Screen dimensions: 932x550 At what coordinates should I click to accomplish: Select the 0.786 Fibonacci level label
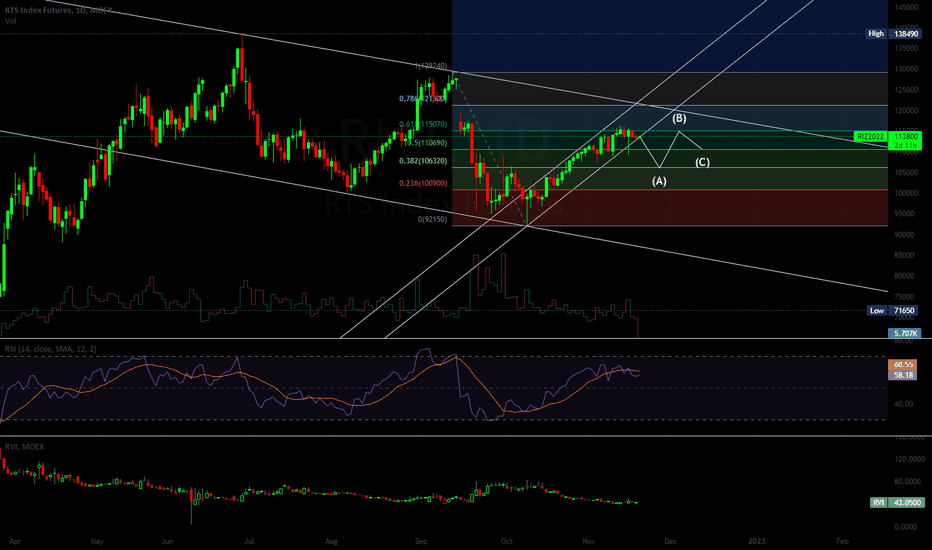coord(423,99)
